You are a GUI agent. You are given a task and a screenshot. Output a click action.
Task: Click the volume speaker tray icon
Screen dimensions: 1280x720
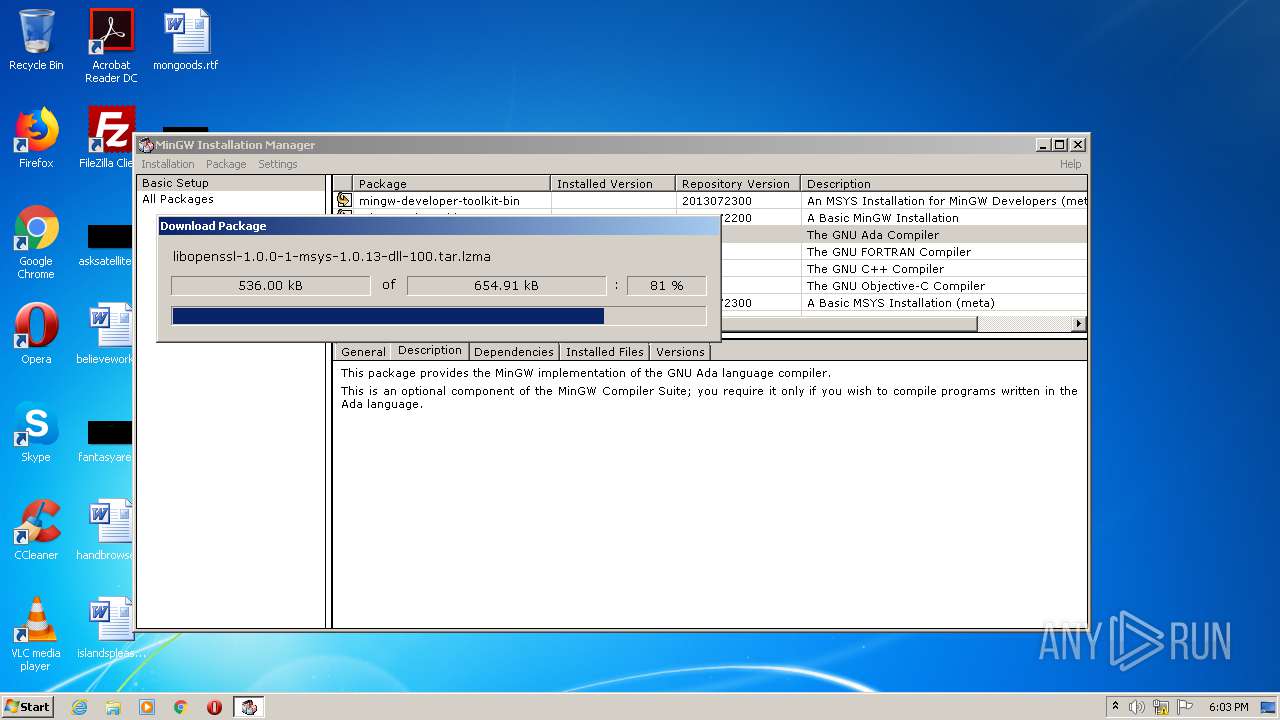click(x=1137, y=707)
